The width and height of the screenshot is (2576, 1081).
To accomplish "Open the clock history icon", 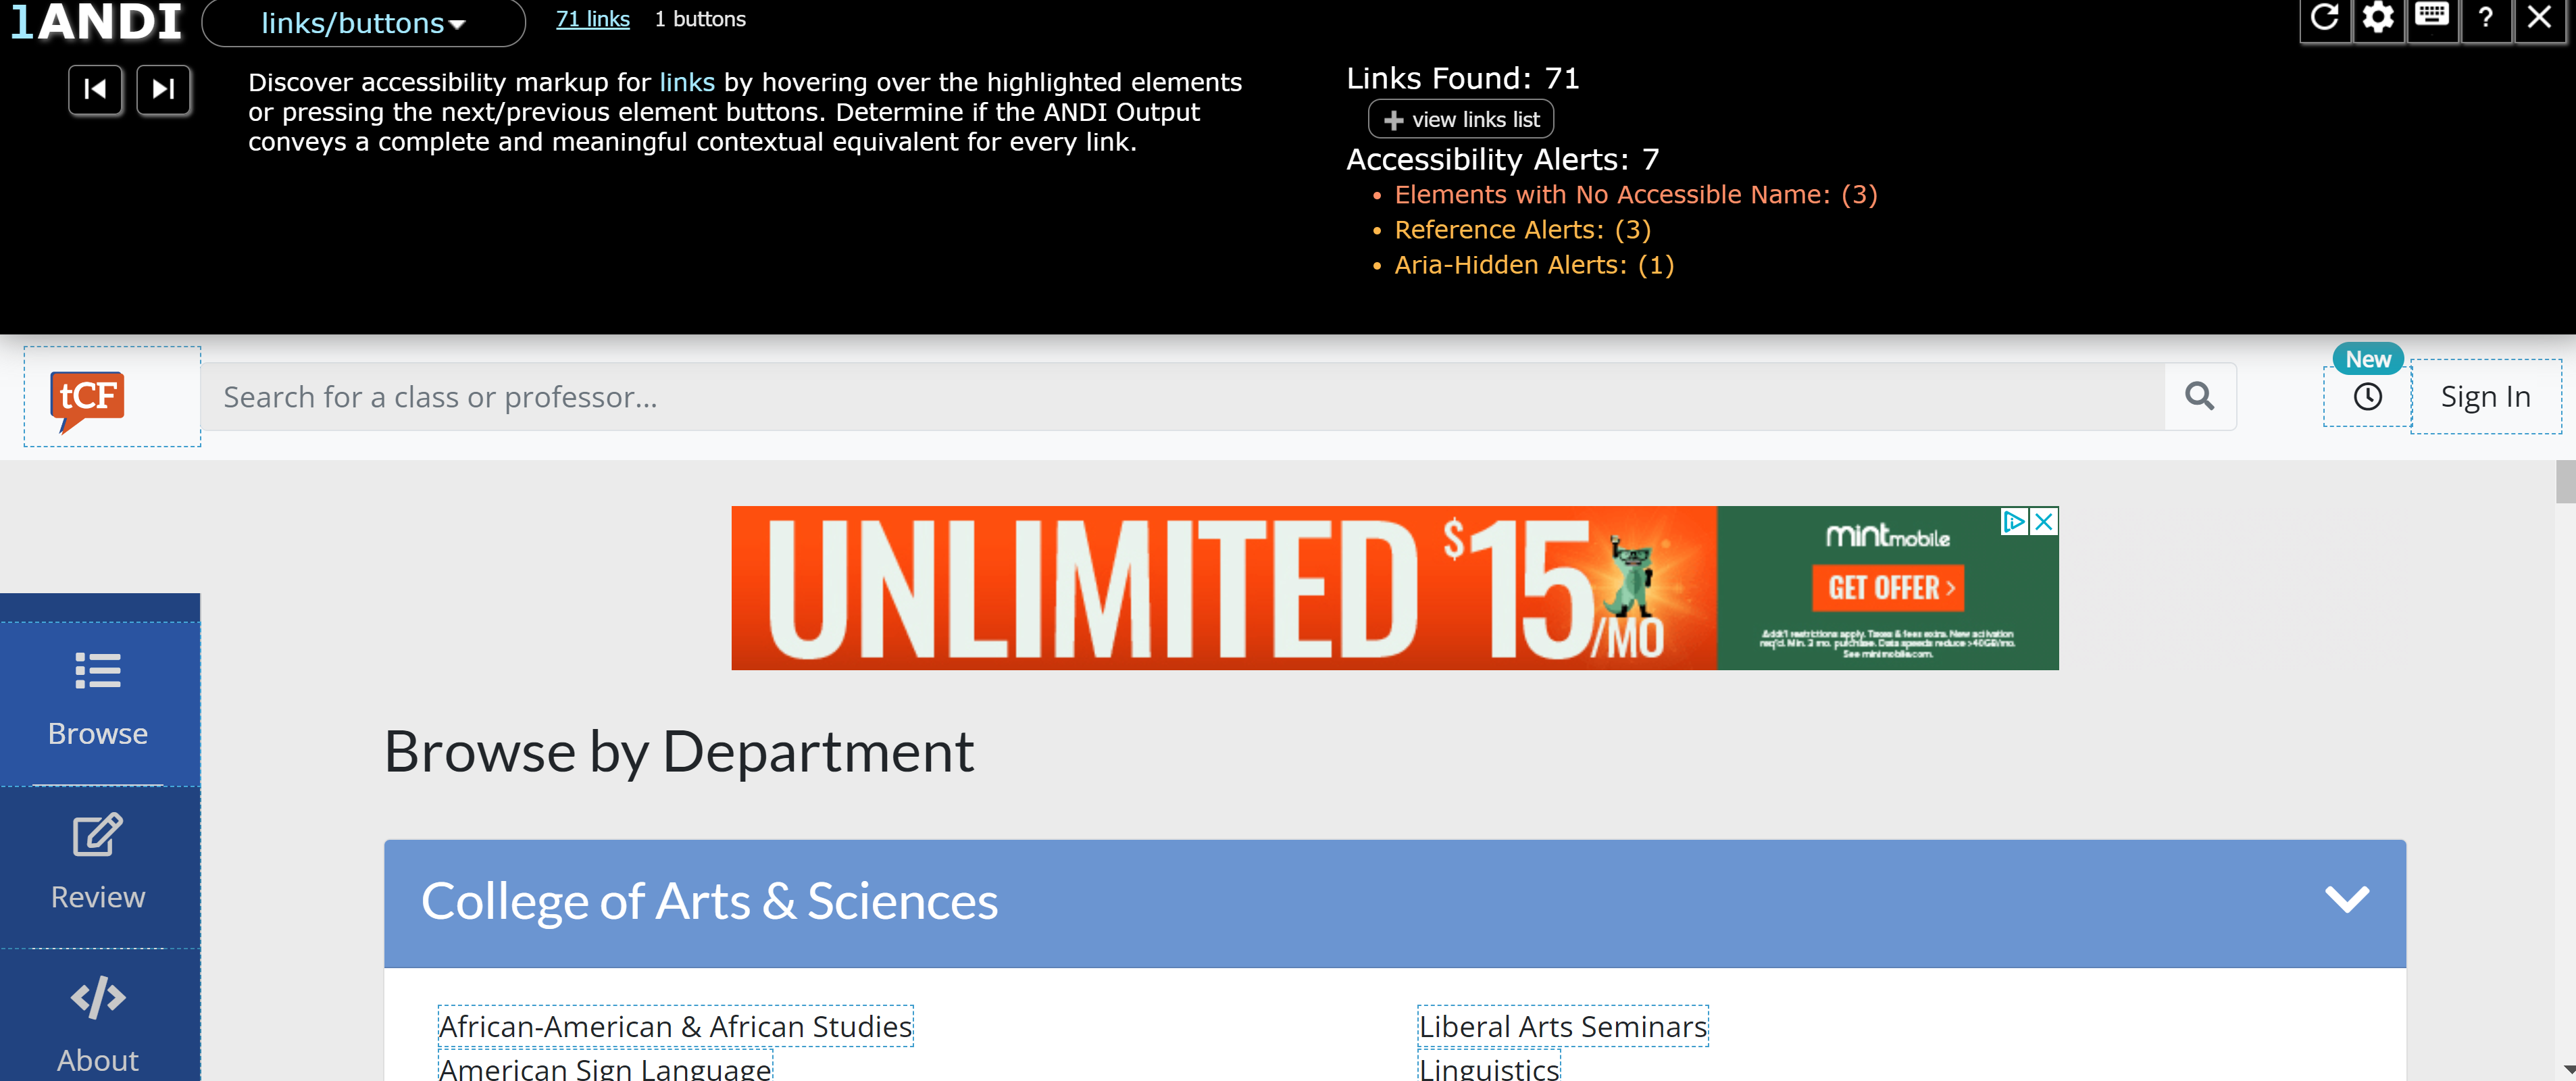I will tap(2367, 397).
